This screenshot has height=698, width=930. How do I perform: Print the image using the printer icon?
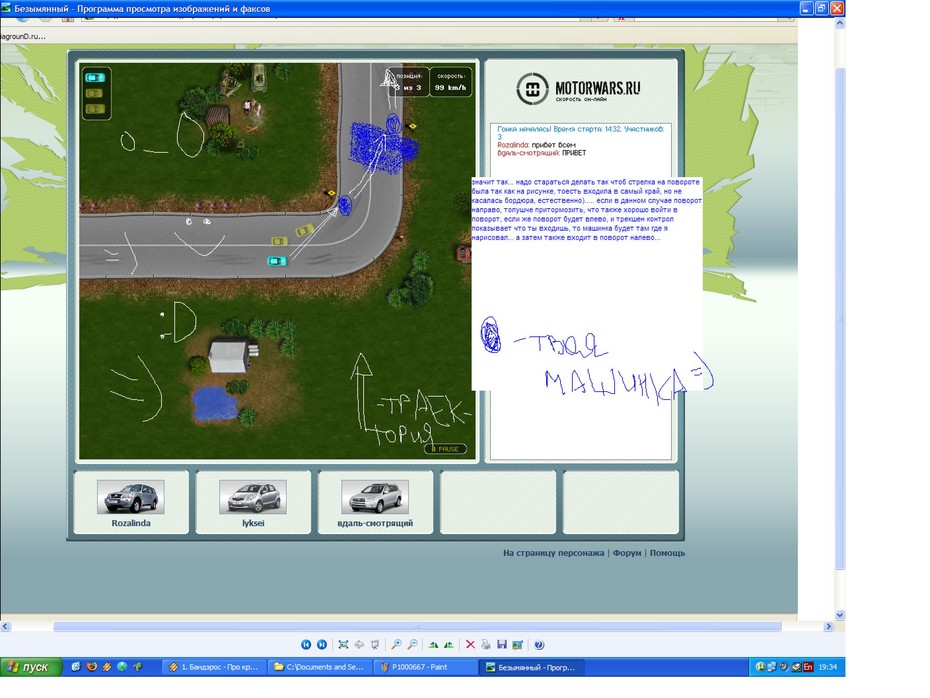click(485, 645)
